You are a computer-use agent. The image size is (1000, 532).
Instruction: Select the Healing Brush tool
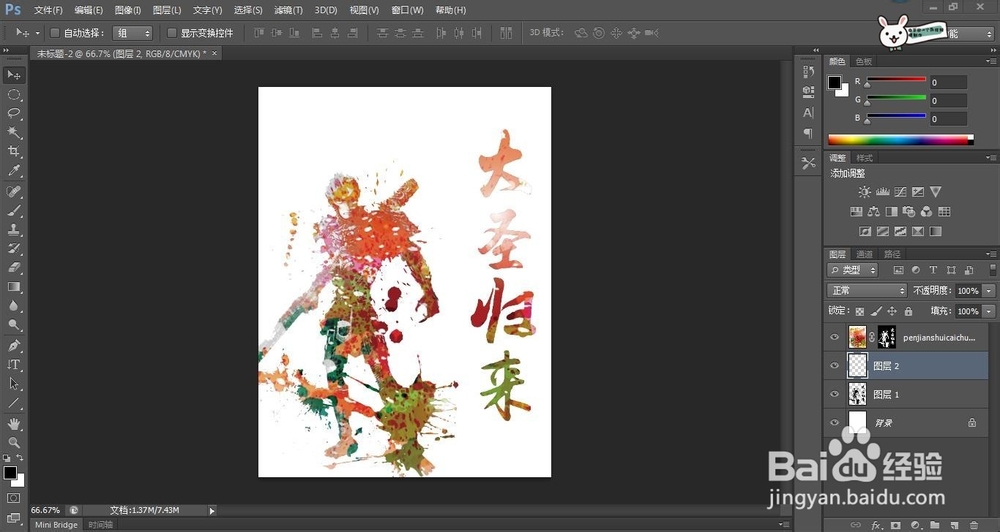point(14,192)
